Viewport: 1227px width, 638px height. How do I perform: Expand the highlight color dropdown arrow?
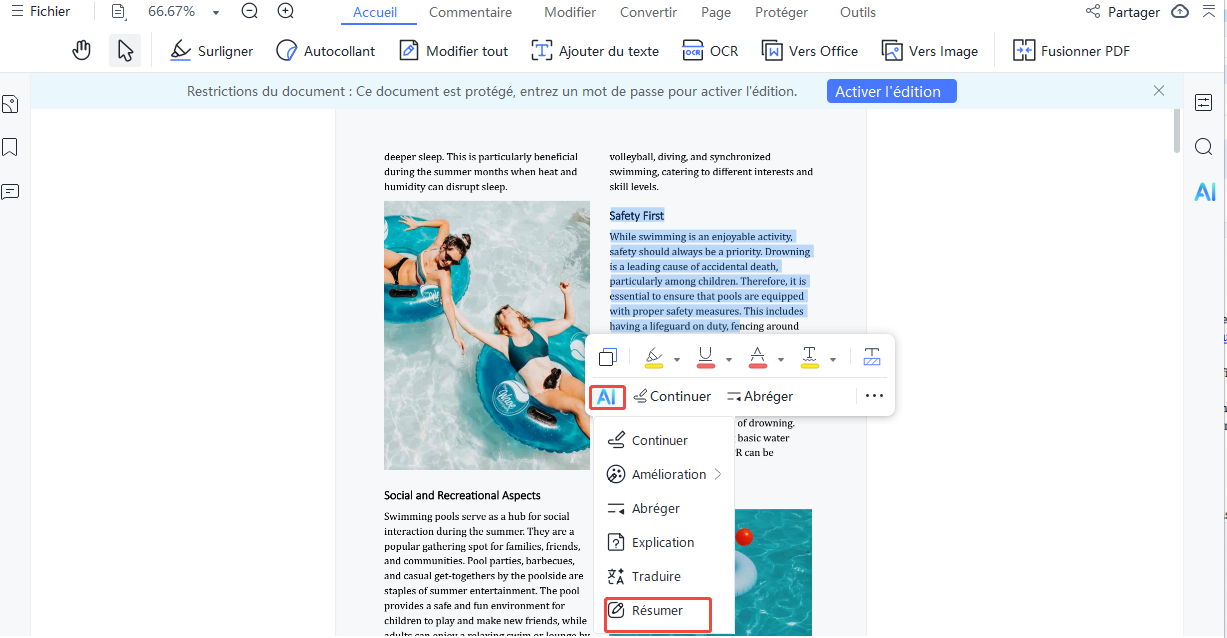pos(677,359)
